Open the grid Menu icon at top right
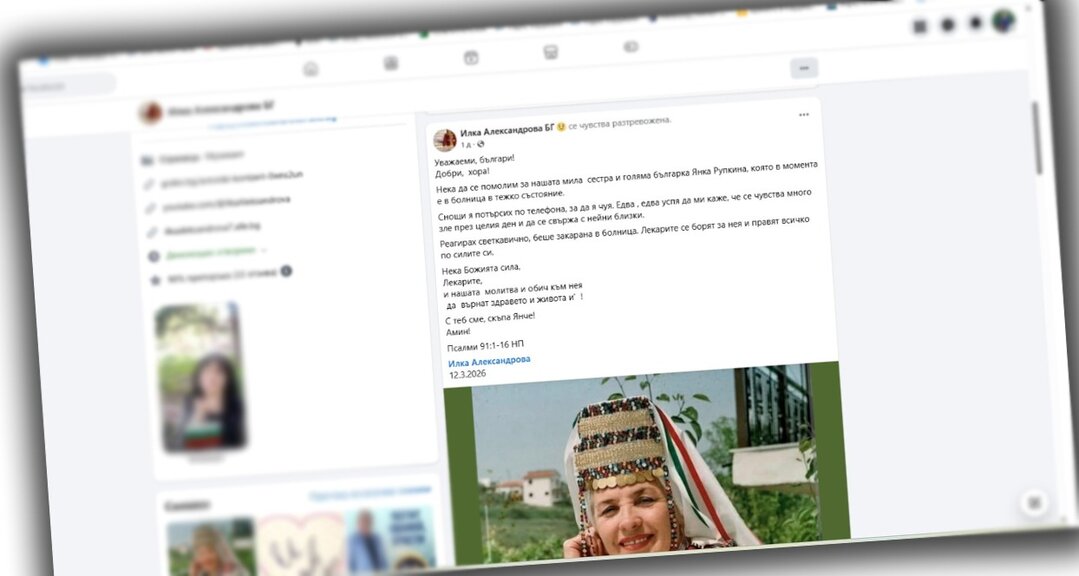 (920, 27)
